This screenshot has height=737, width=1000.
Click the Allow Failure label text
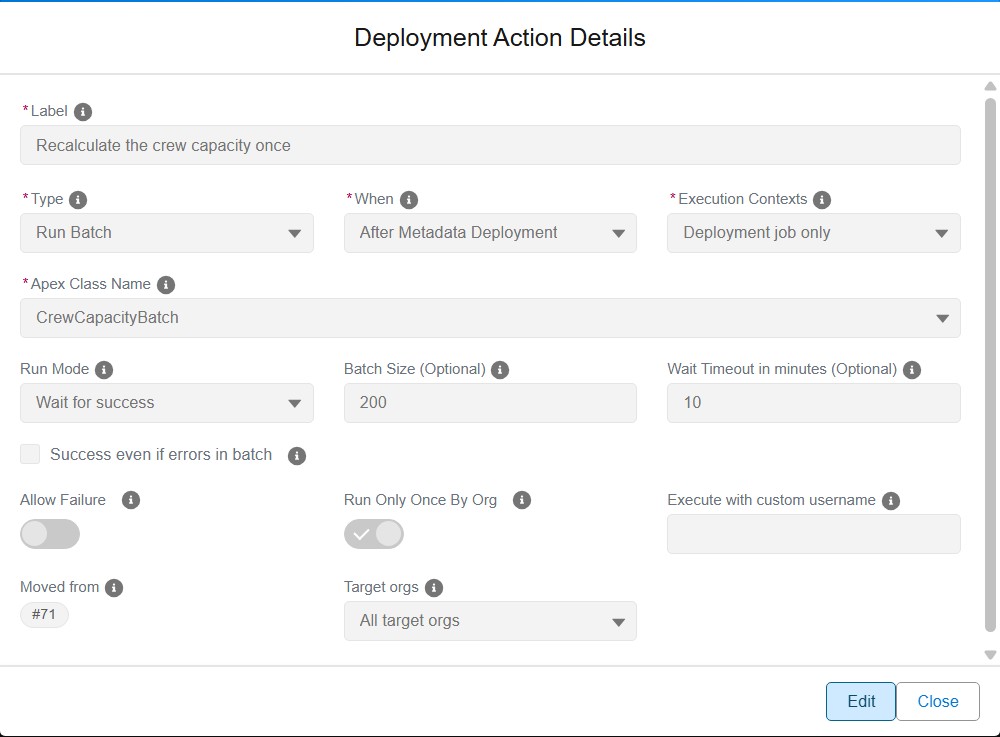pyautogui.click(x=63, y=500)
